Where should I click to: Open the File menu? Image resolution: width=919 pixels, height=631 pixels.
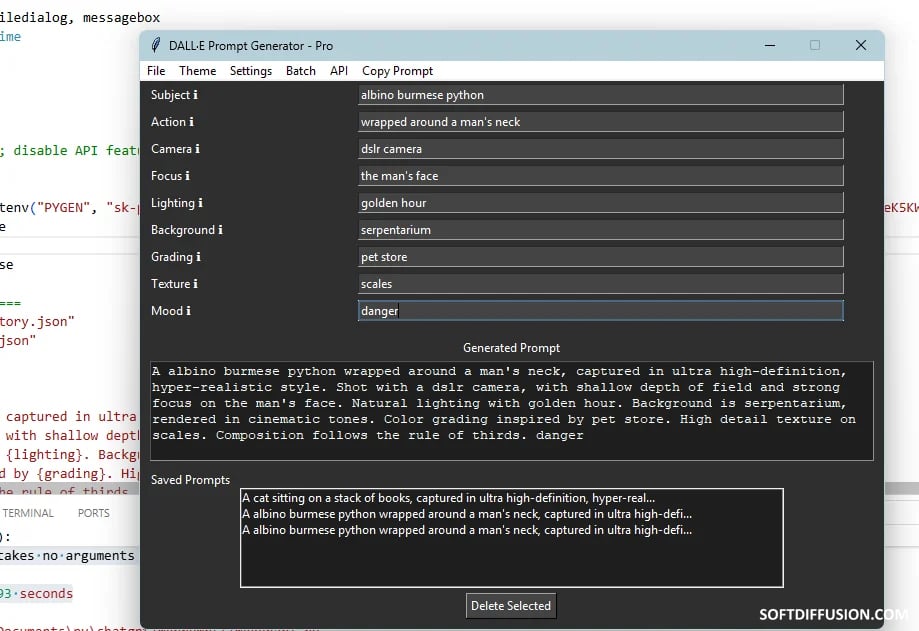156,71
